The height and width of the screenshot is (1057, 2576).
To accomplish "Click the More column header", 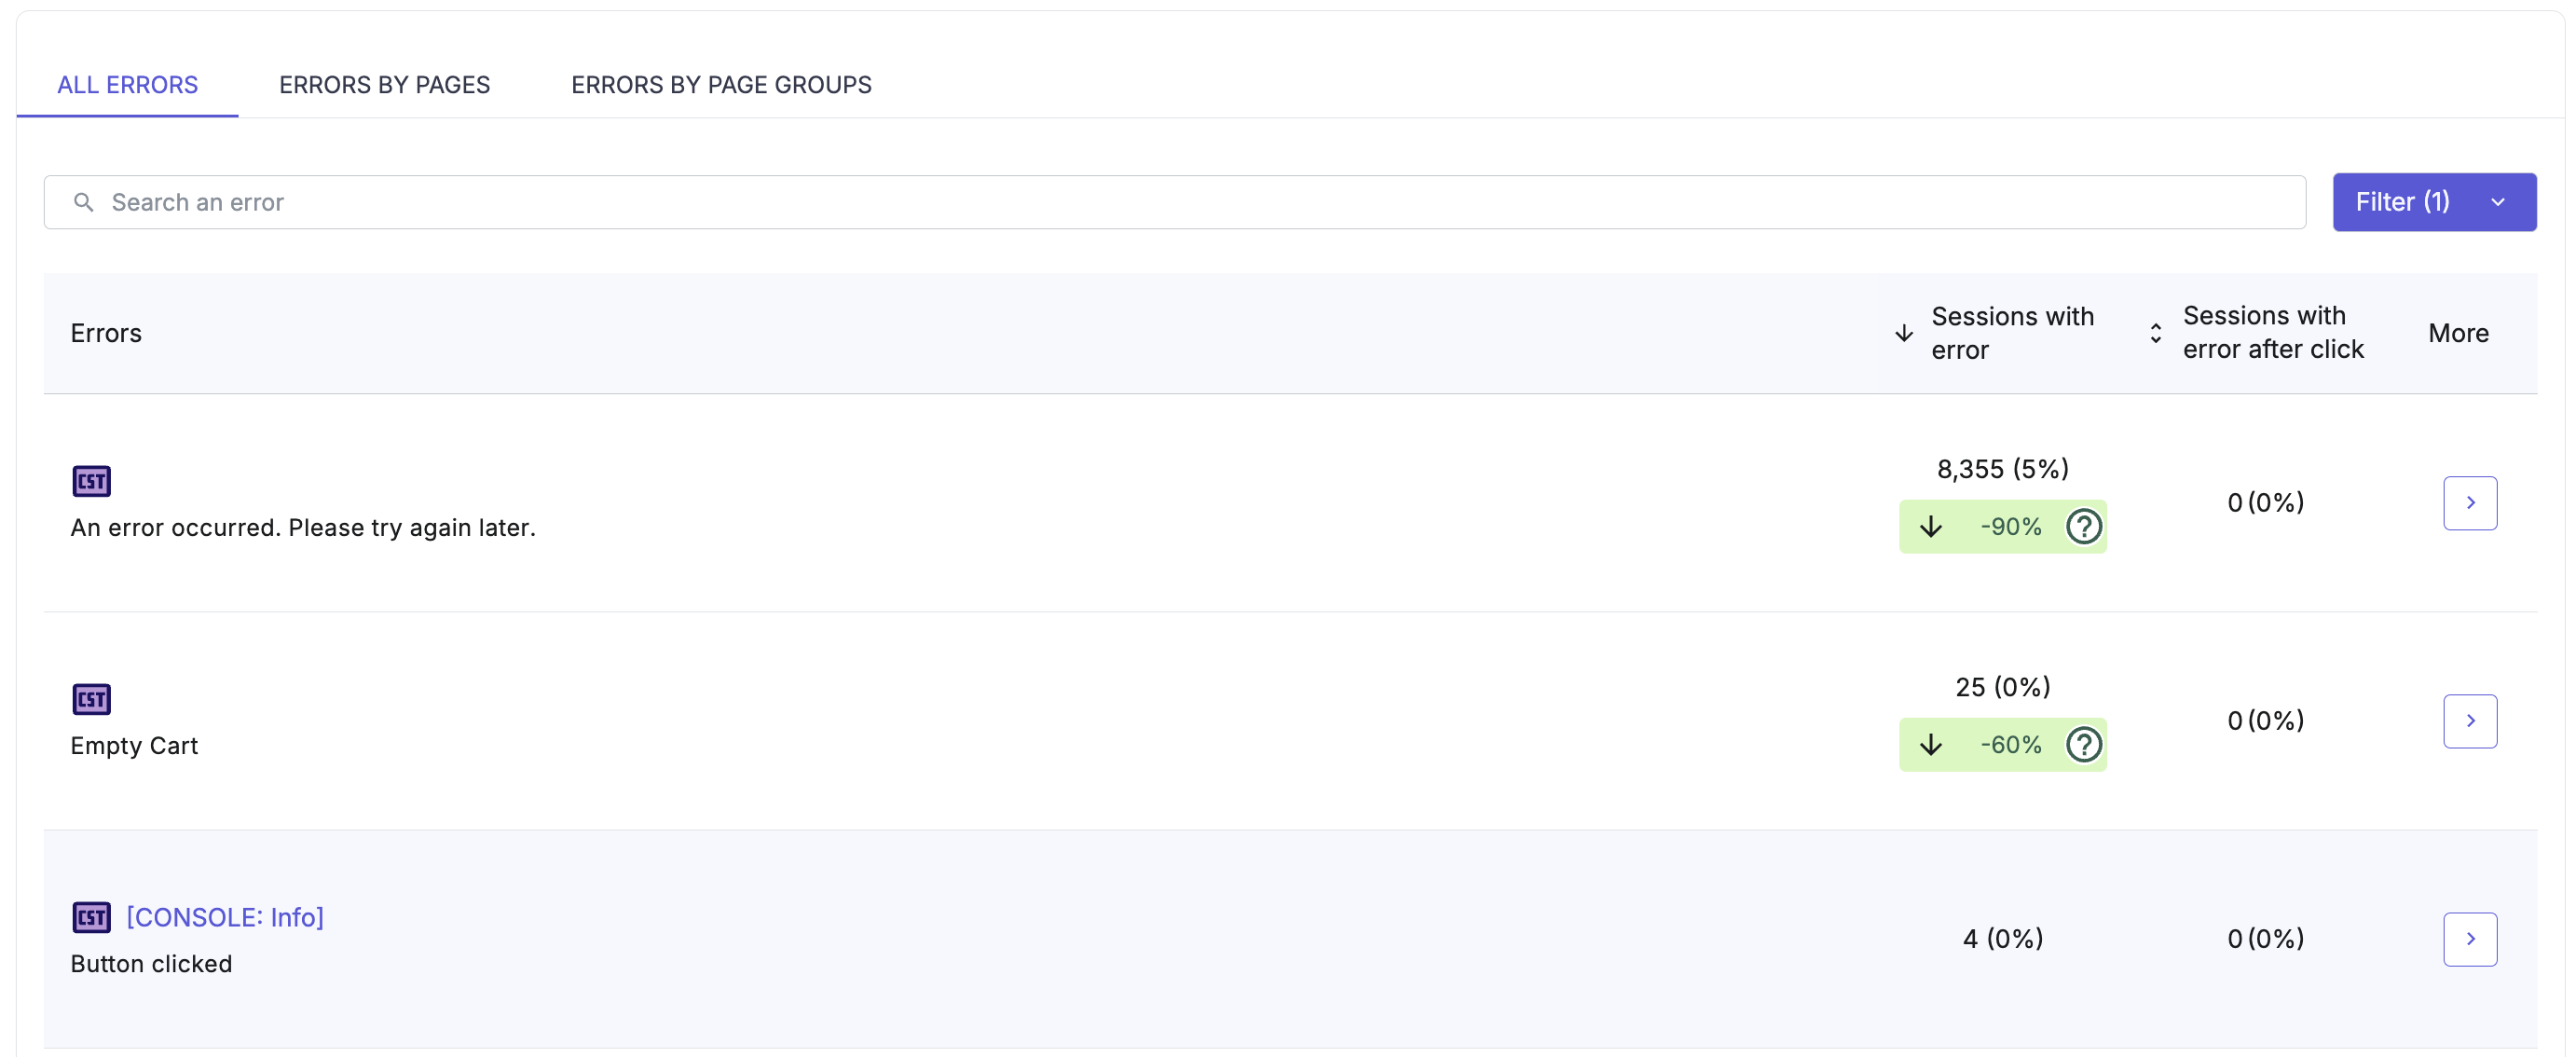I will (2458, 333).
